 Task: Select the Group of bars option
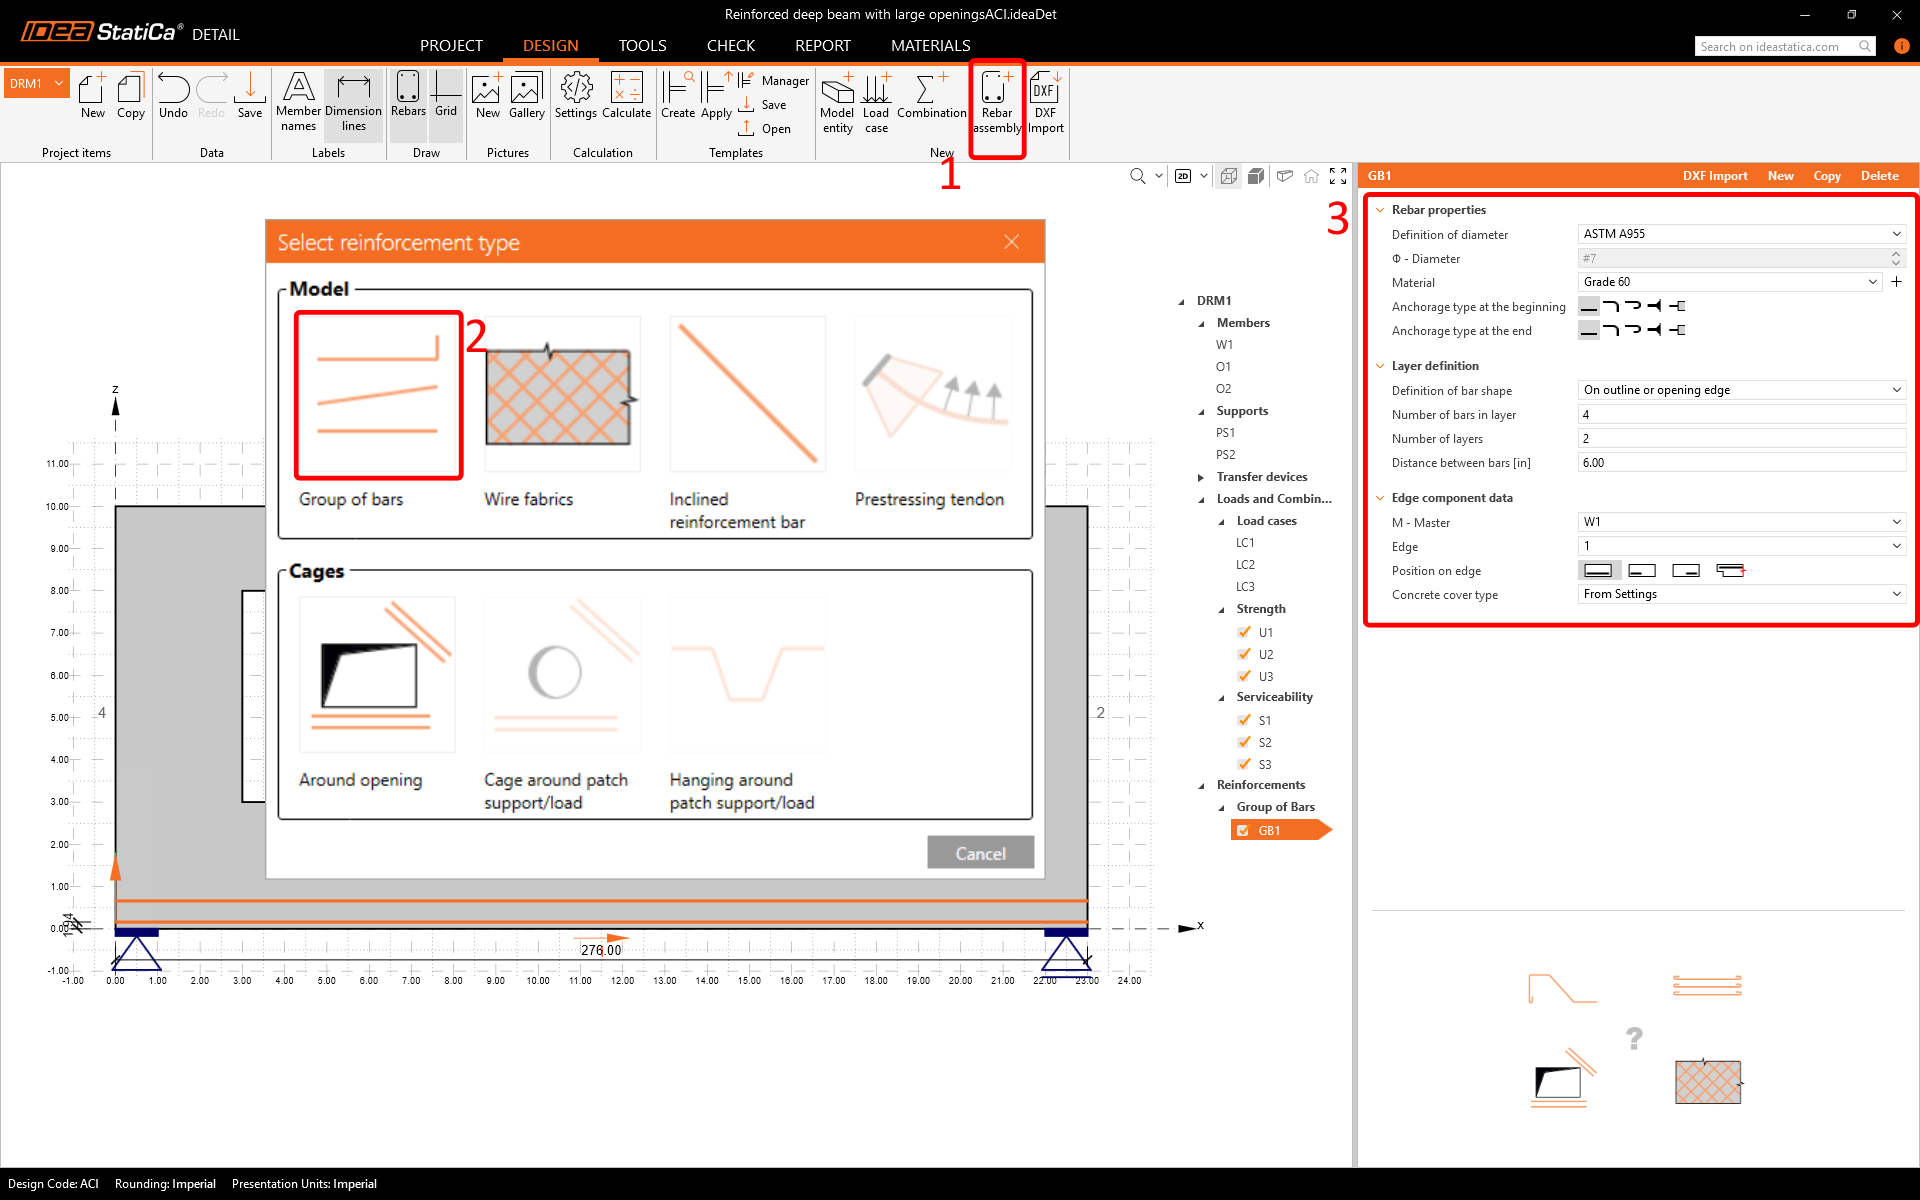pos(378,396)
